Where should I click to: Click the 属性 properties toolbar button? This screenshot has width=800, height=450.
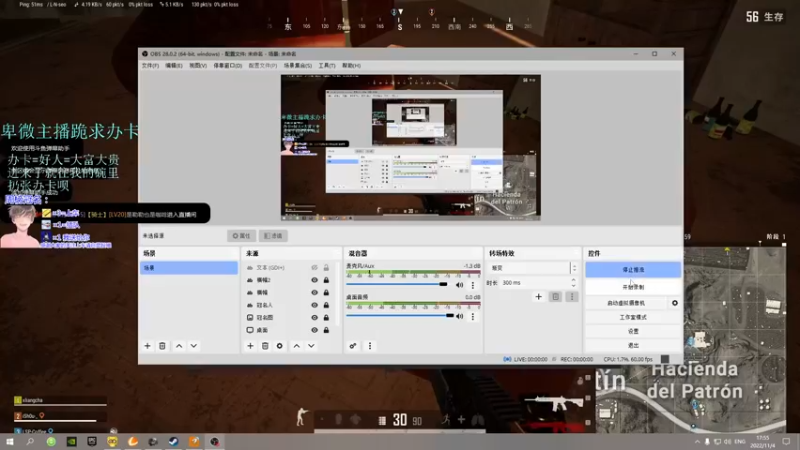tap(241, 236)
